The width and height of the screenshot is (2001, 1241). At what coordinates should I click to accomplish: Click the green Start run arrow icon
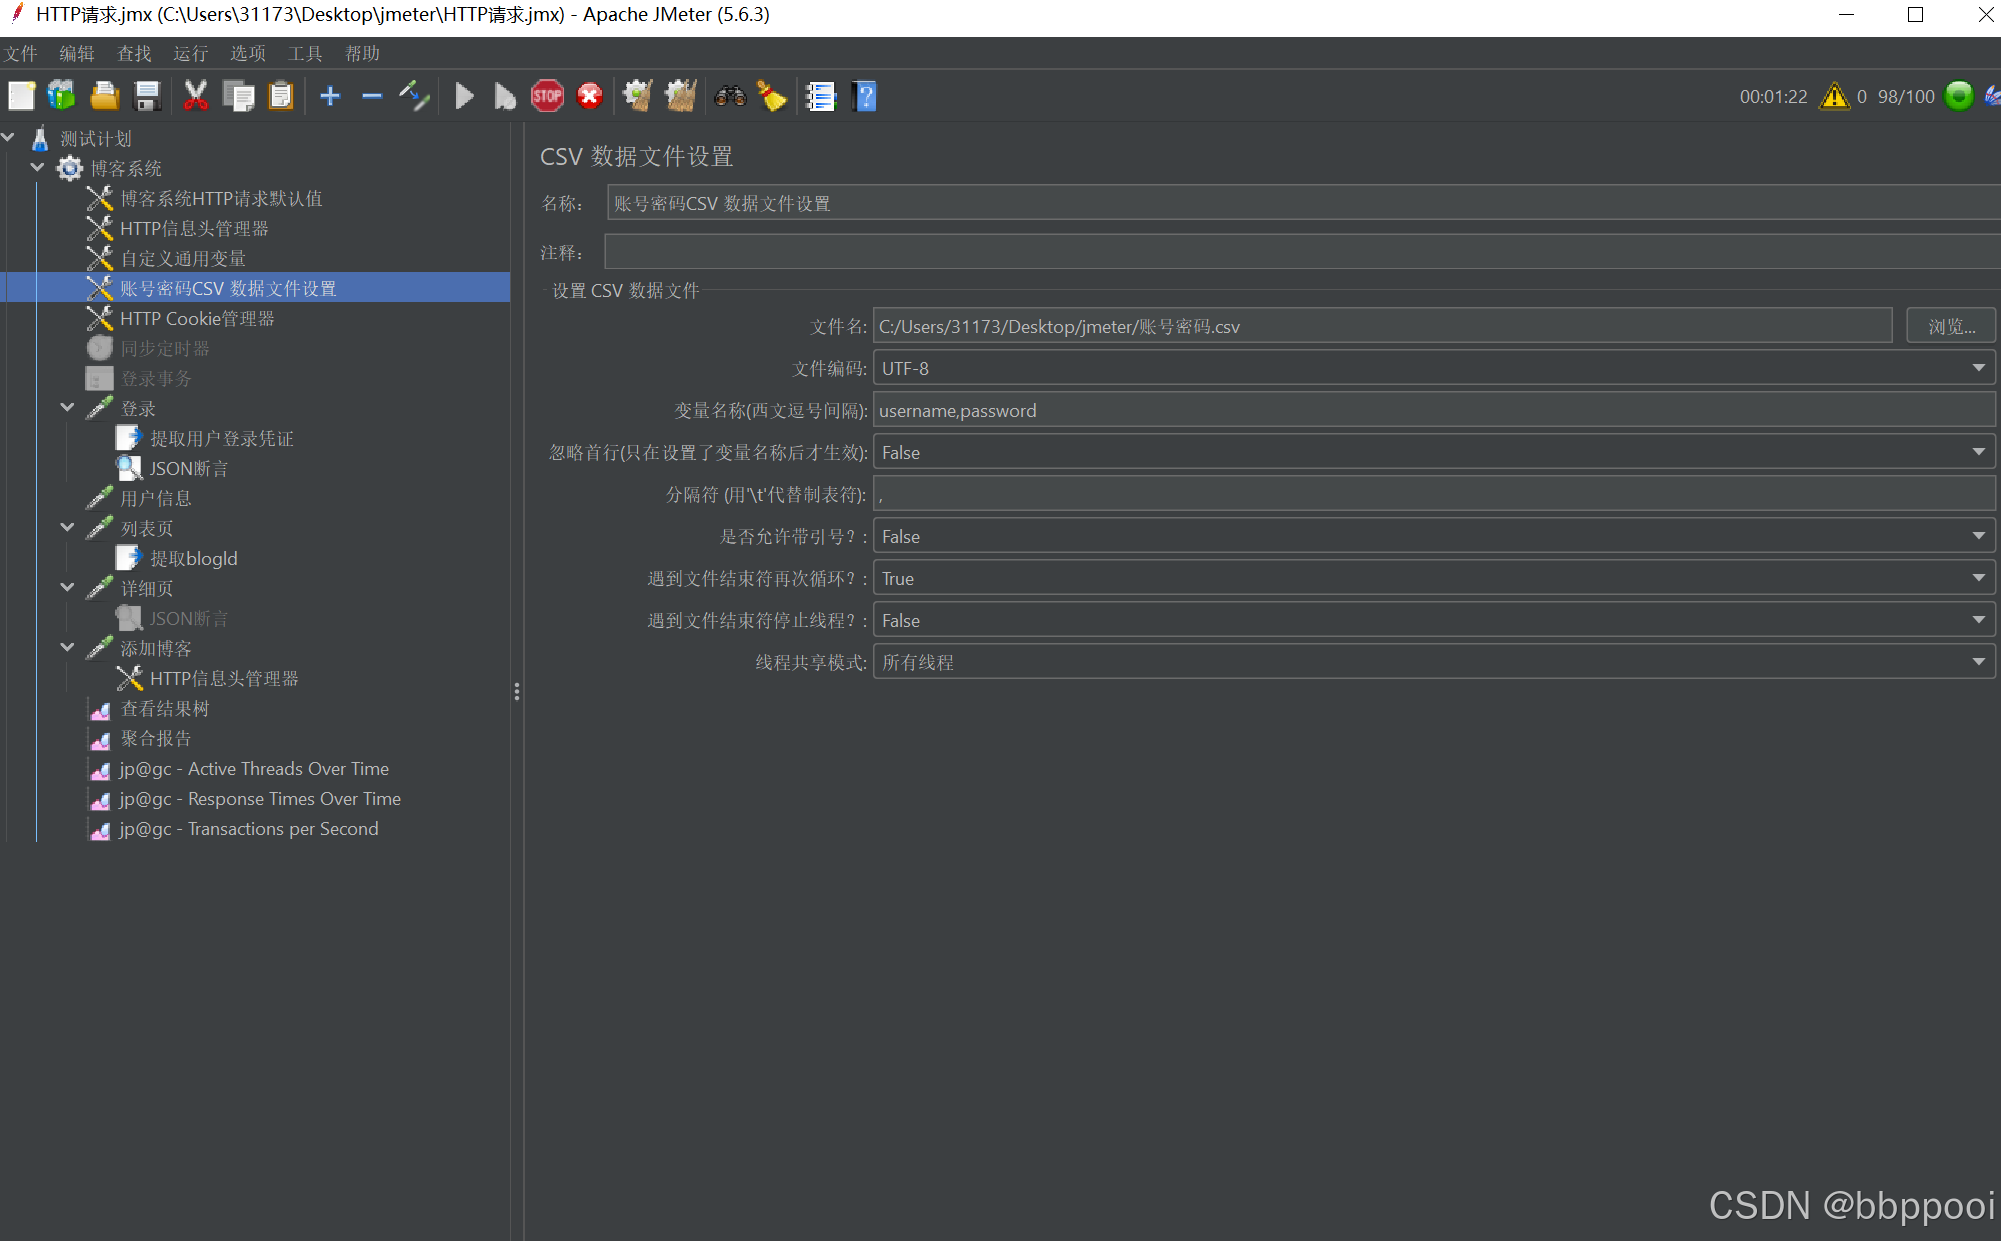coord(464,96)
